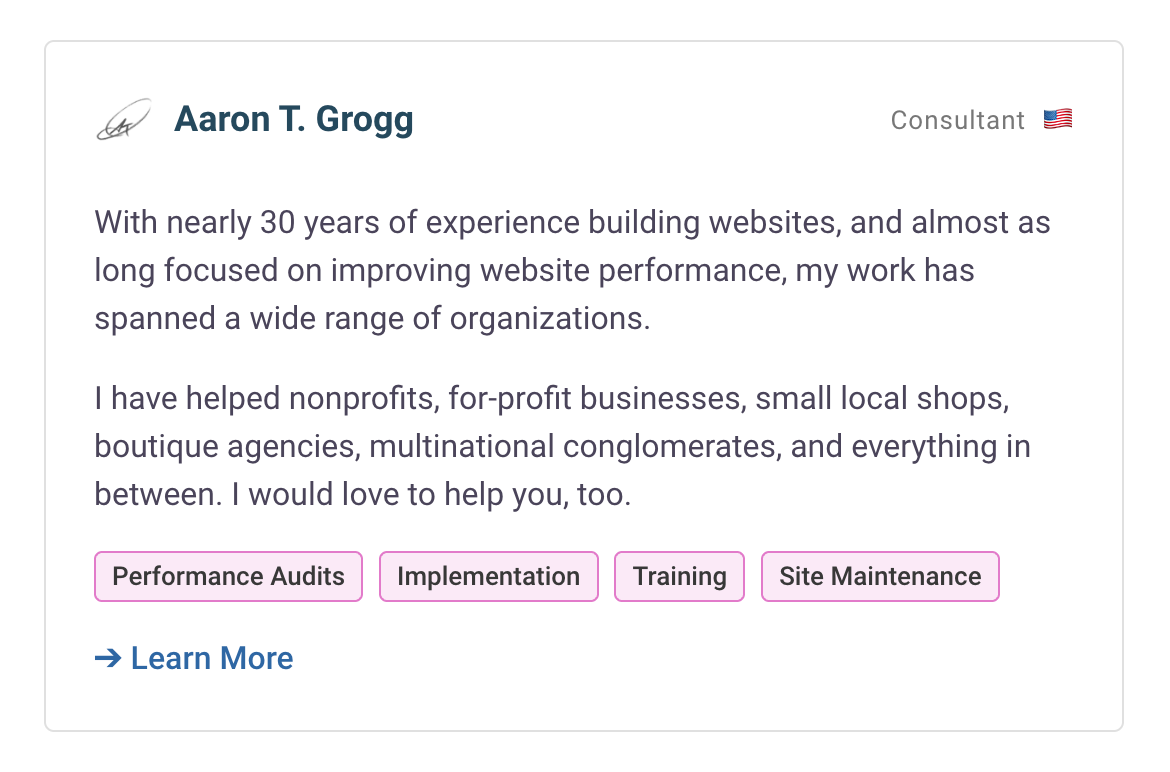Click the United States flag icon
This screenshot has width=1170, height=772.
click(x=1057, y=120)
